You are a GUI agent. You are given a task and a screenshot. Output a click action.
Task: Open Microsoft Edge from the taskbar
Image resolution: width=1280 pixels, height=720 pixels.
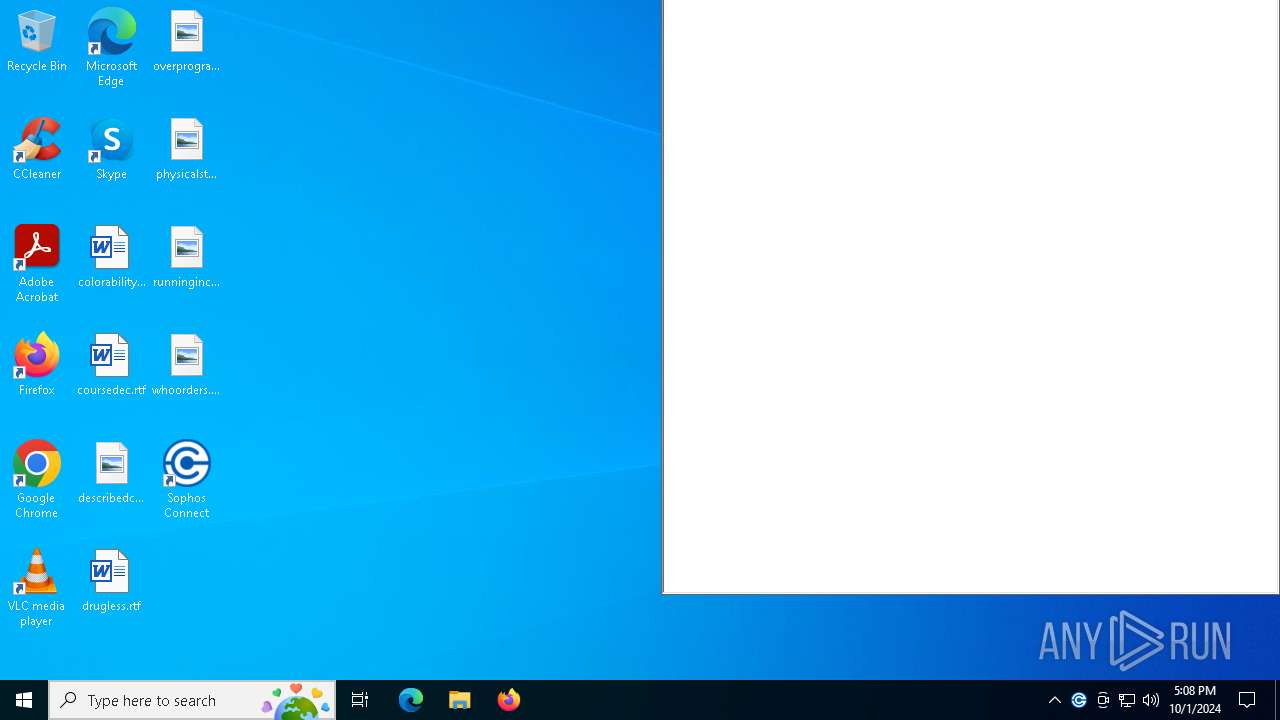coord(411,700)
